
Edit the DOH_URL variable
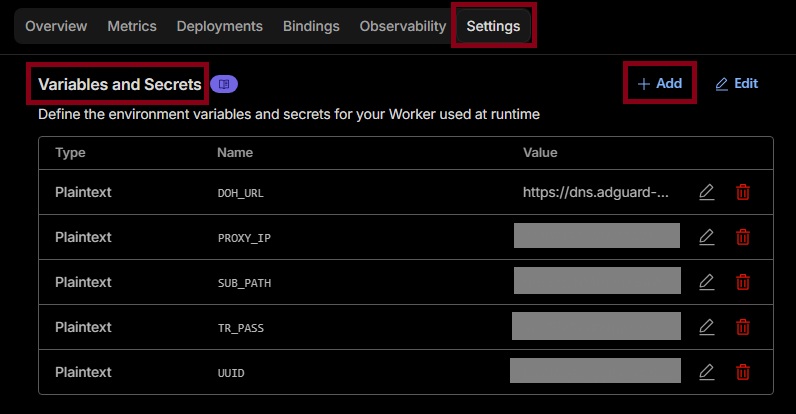[x=707, y=192]
